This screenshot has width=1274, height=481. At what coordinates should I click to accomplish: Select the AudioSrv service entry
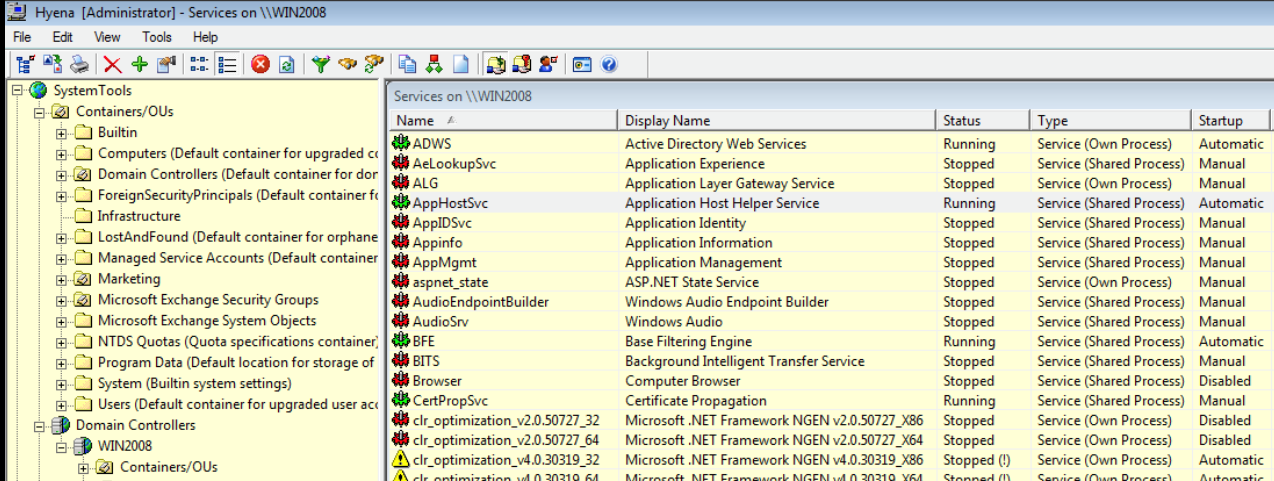pyautogui.click(x=440, y=322)
